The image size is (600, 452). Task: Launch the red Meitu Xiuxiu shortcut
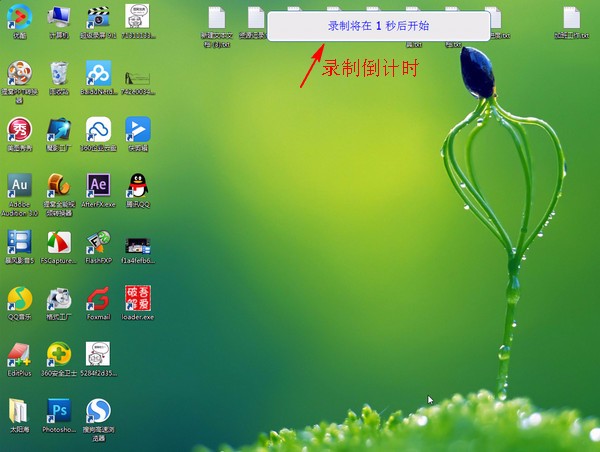tap(20, 134)
